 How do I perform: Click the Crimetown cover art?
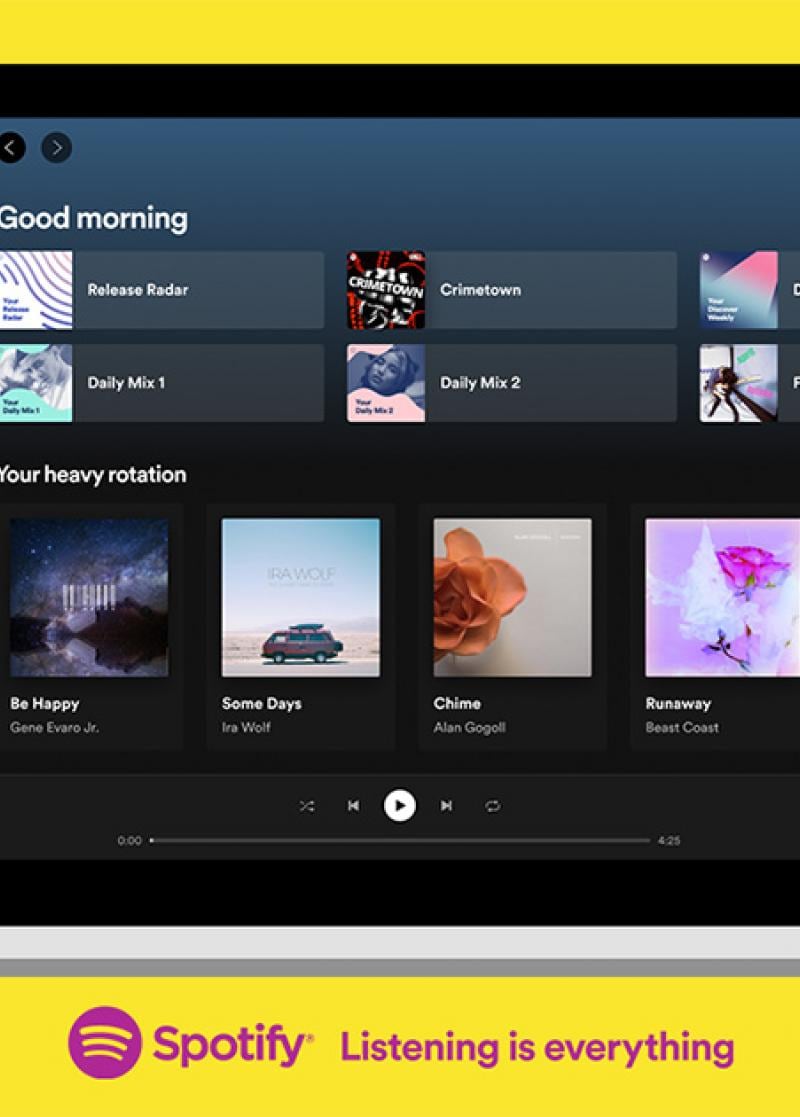(x=386, y=290)
